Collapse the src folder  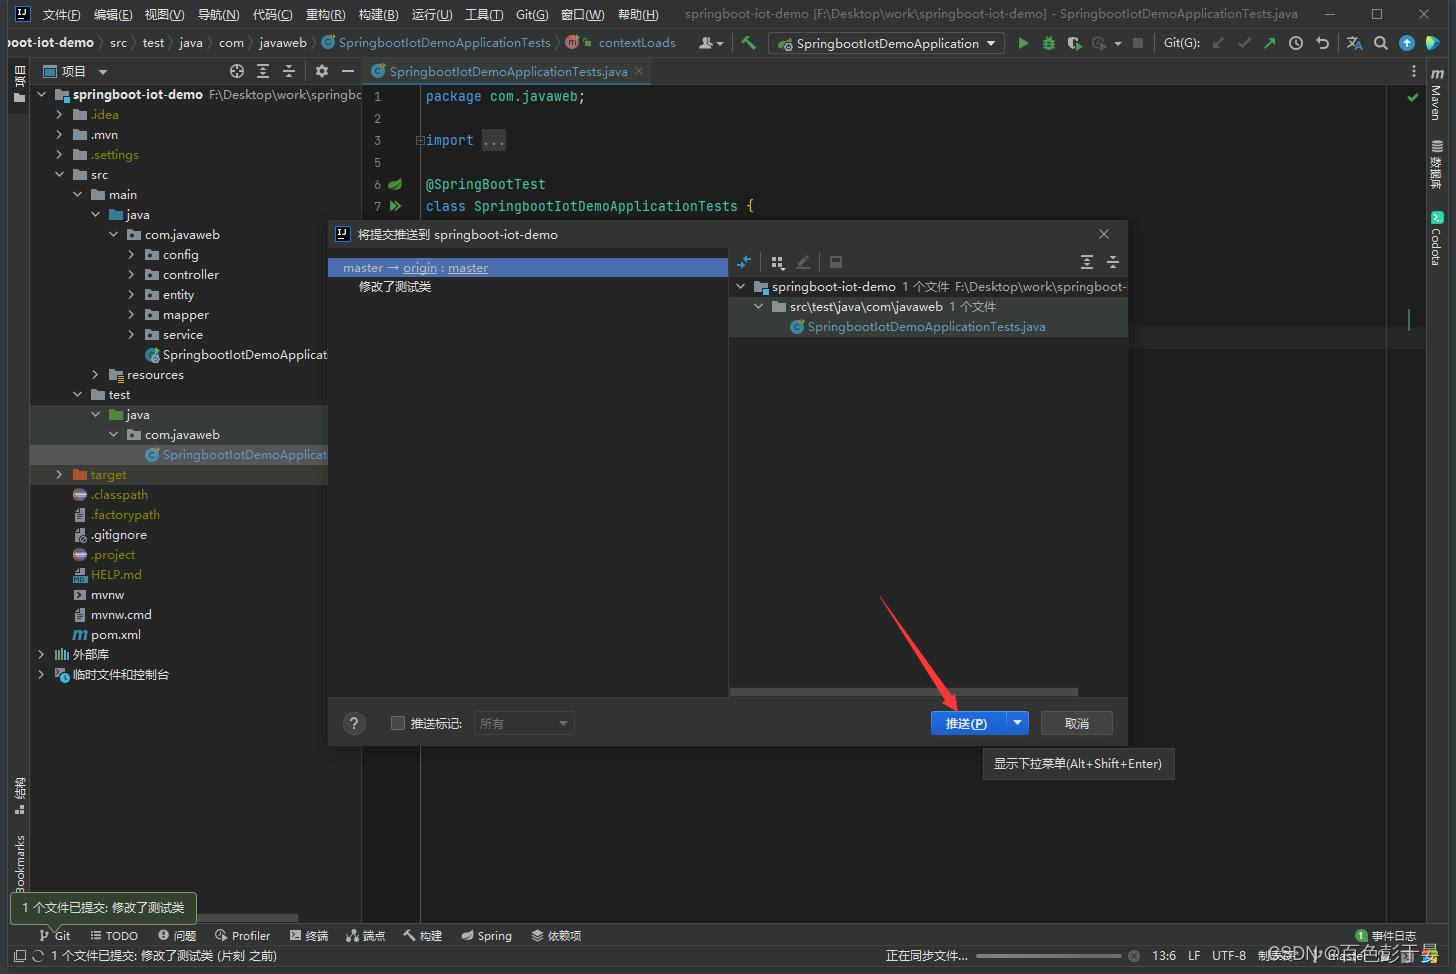(x=59, y=175)
